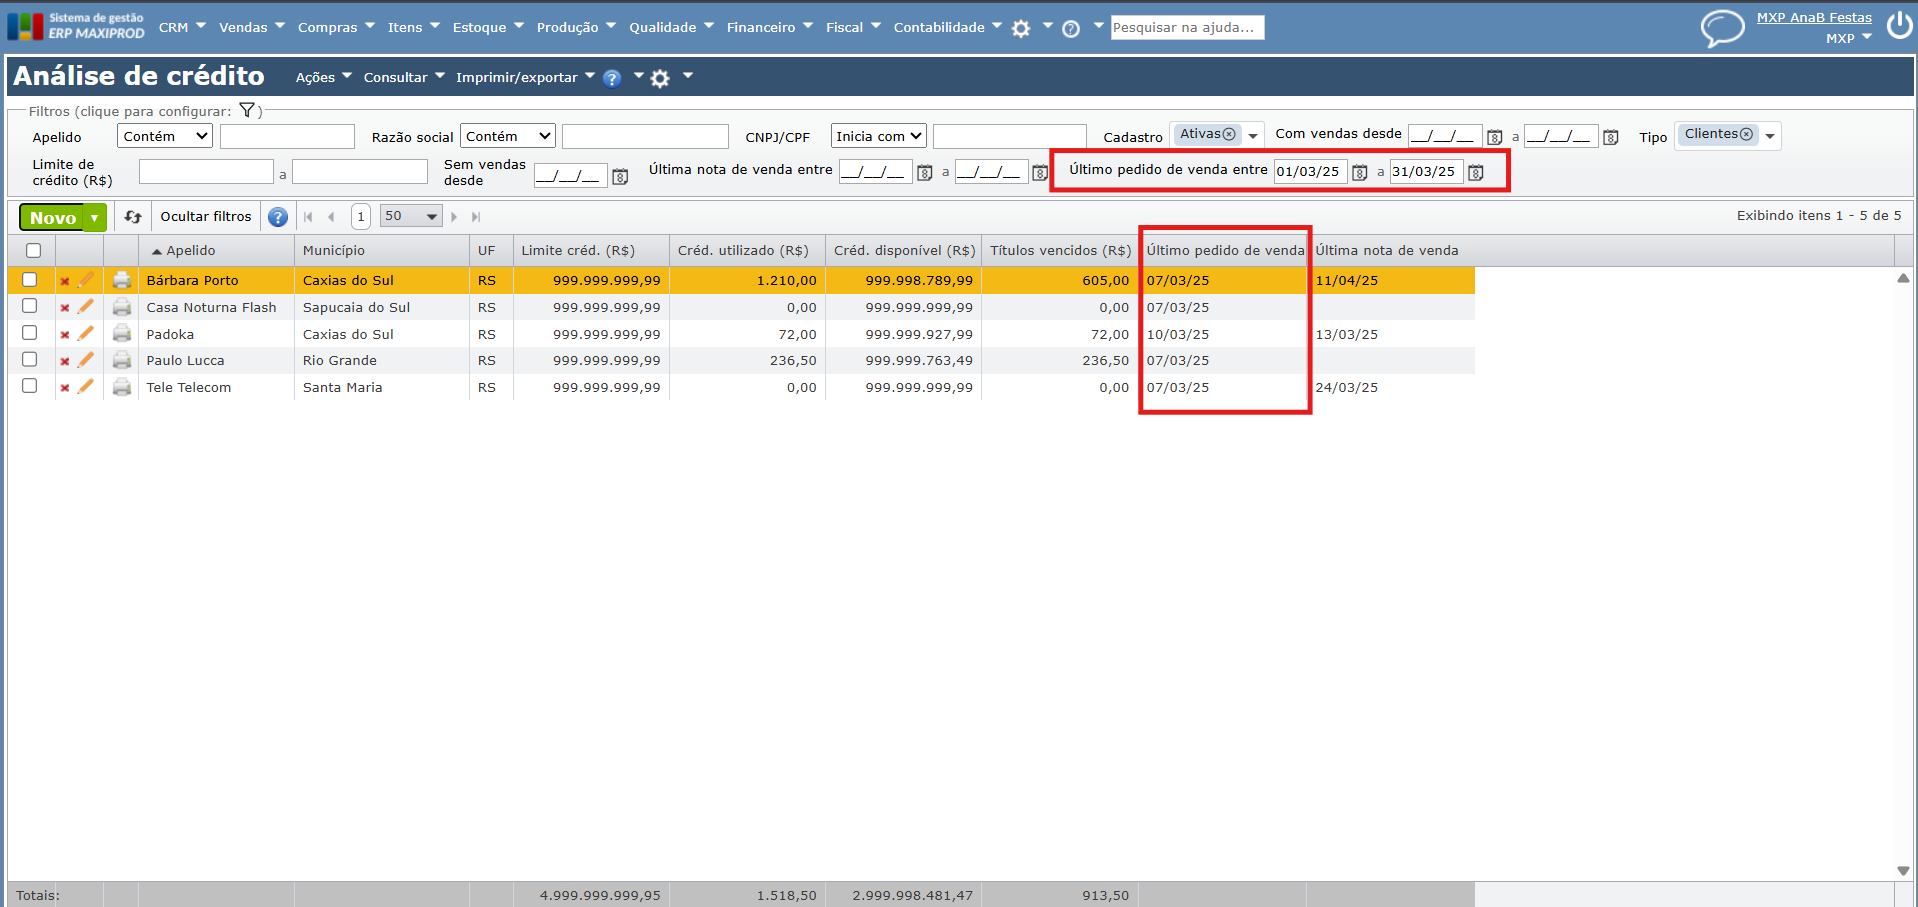Open the page size 50 dropdown
Screen dimensions: 1918x907
point(411,216)
